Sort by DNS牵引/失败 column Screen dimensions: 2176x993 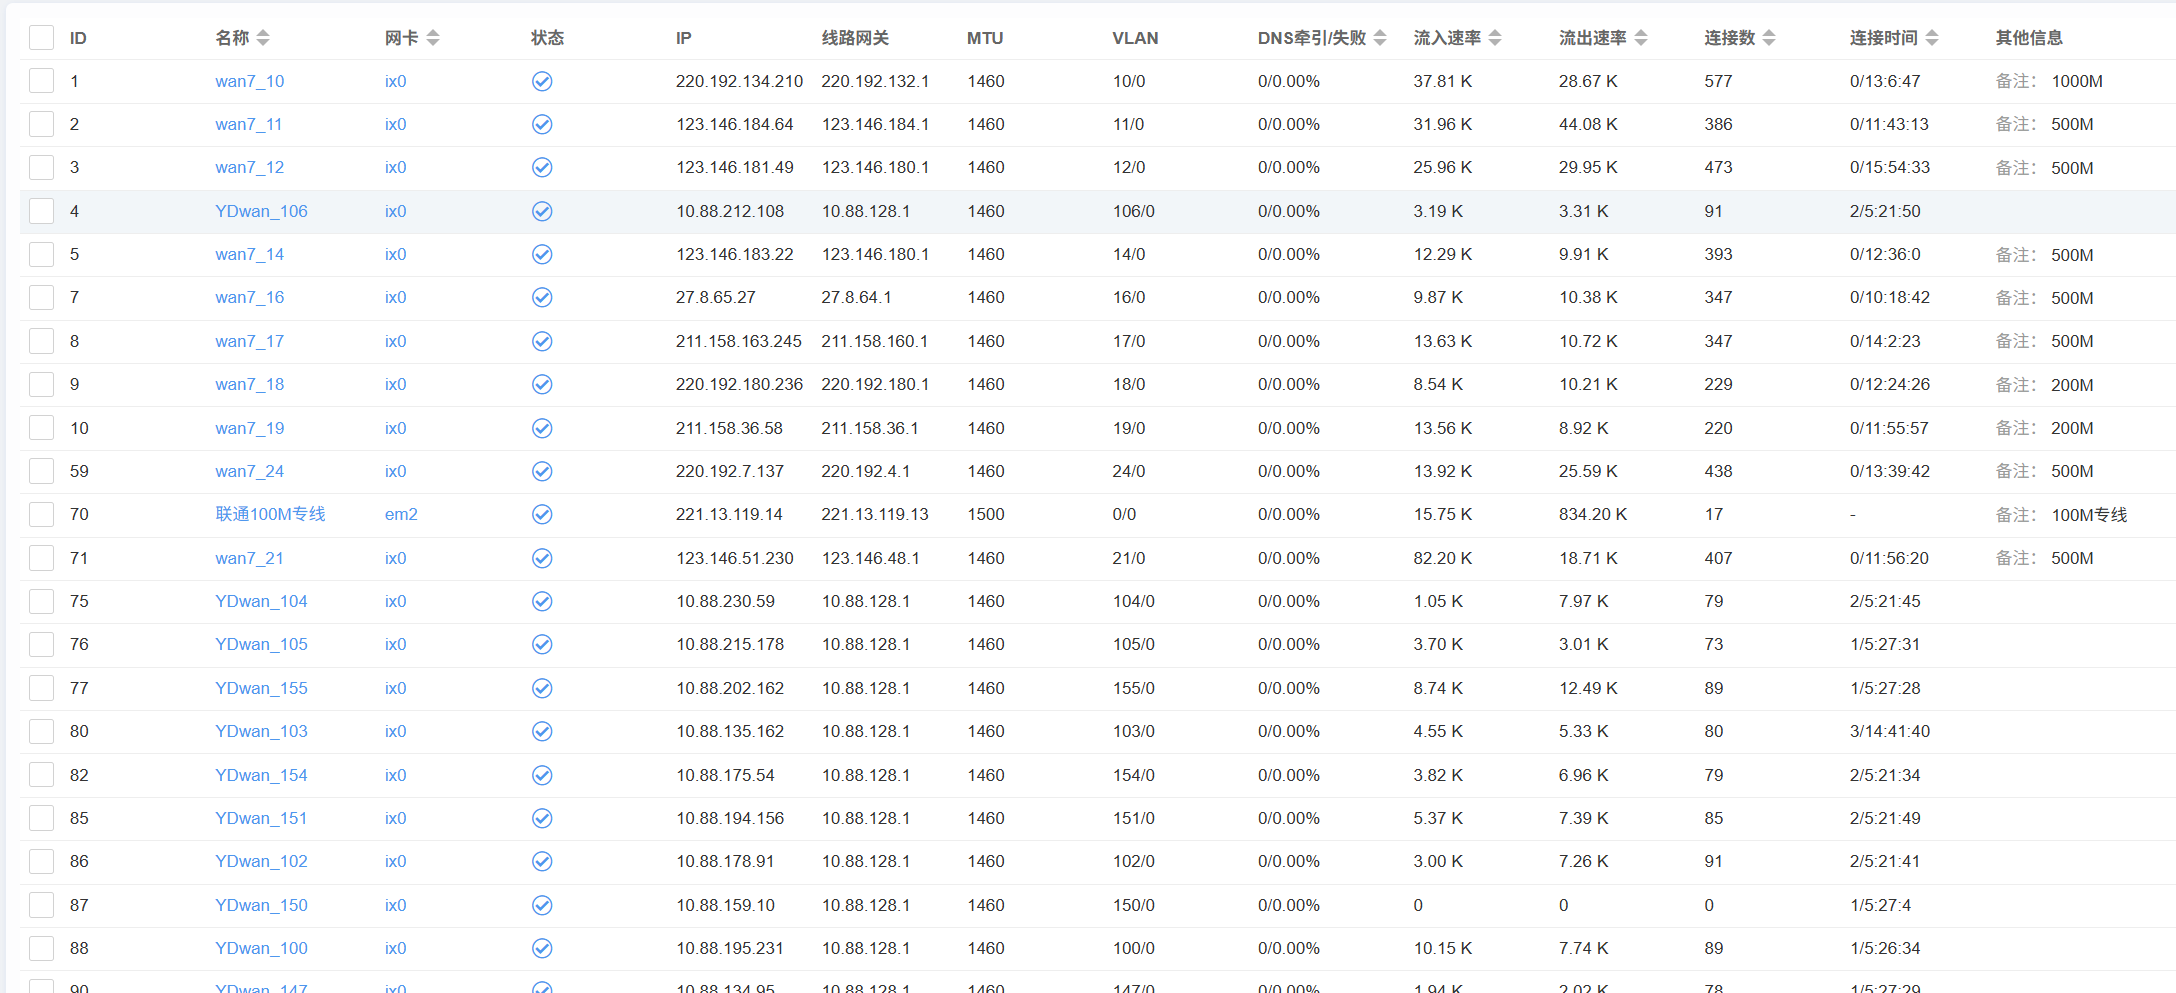pyautogui.click(x=1380, y=38)
